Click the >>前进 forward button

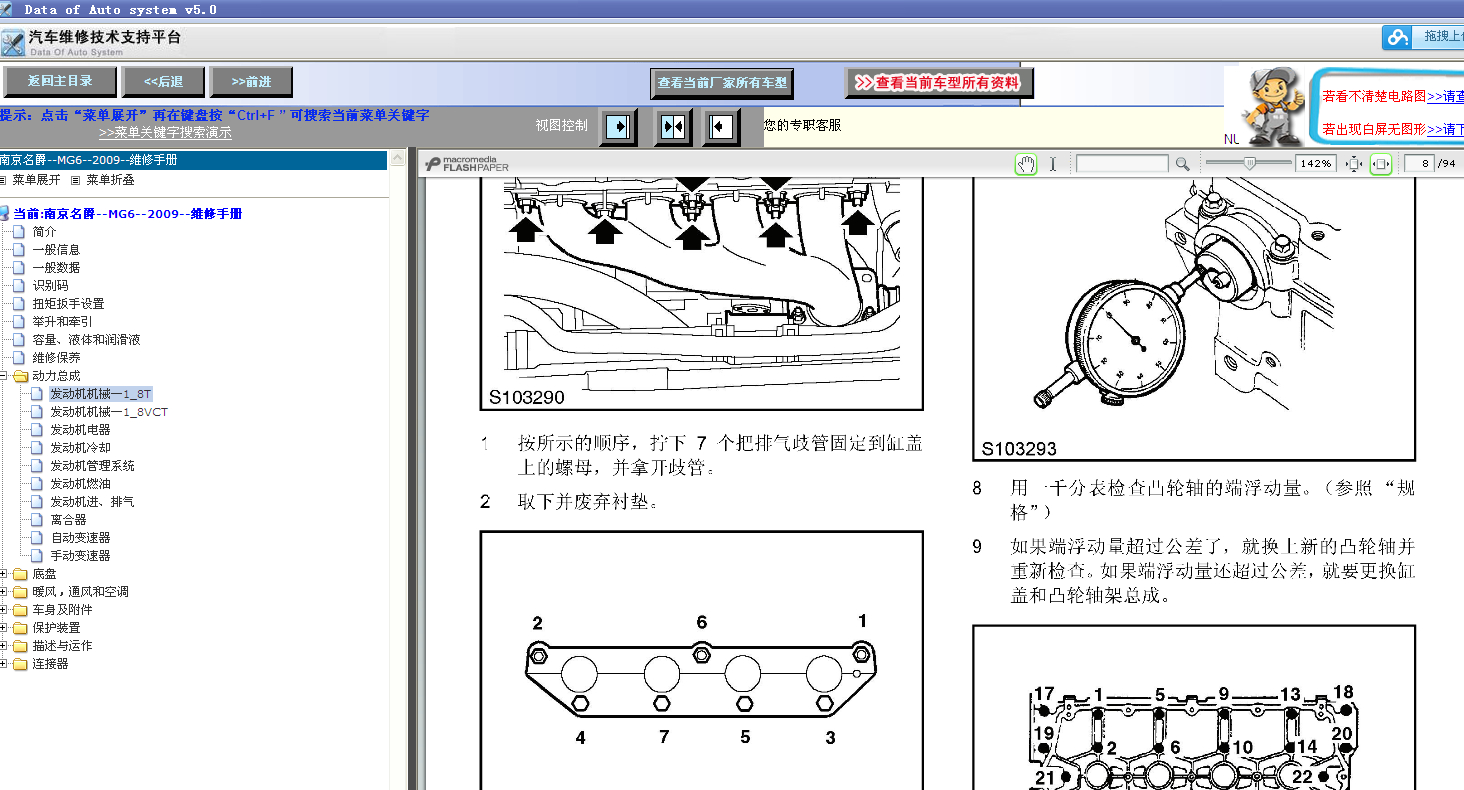251,82
